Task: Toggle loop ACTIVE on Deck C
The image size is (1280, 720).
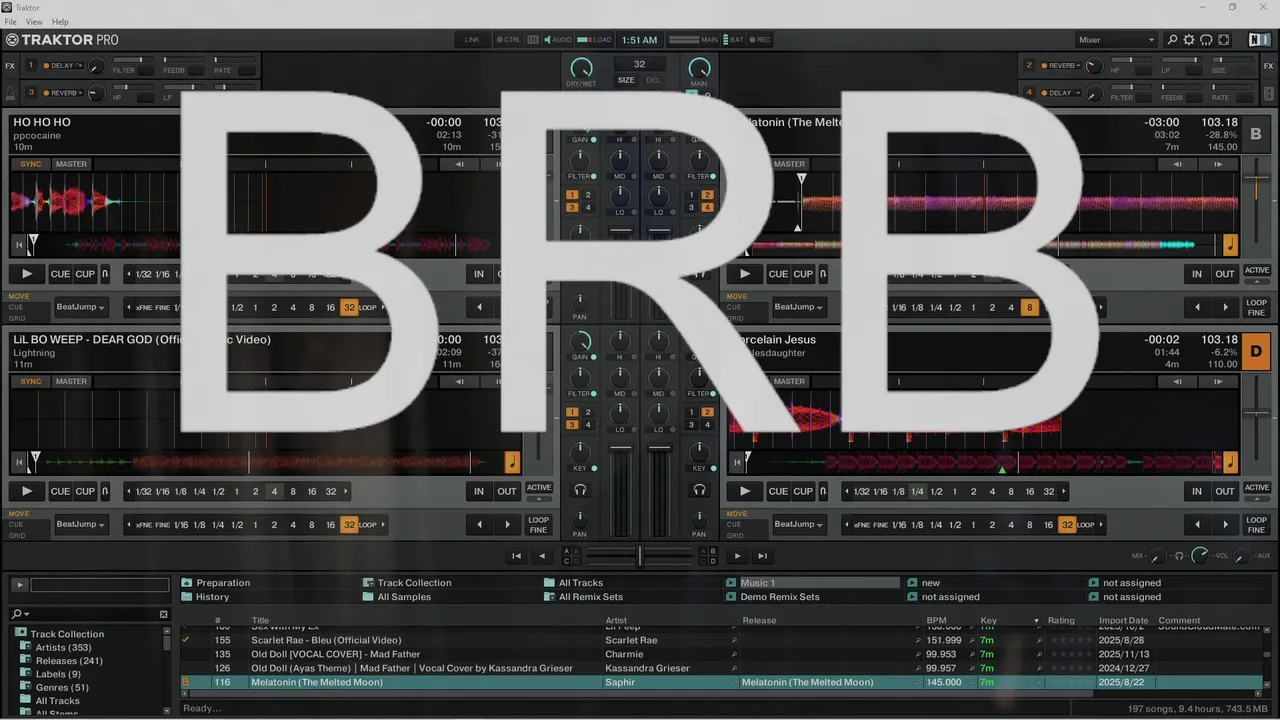Action: (x=539, y=488)
